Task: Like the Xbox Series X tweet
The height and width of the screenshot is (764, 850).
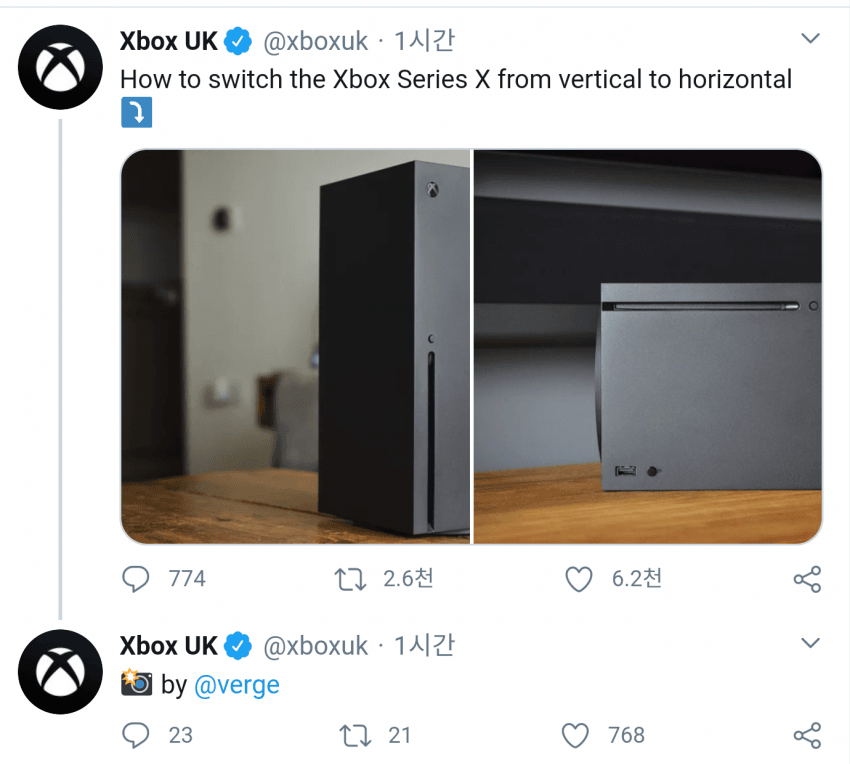Action: (579, 578)
